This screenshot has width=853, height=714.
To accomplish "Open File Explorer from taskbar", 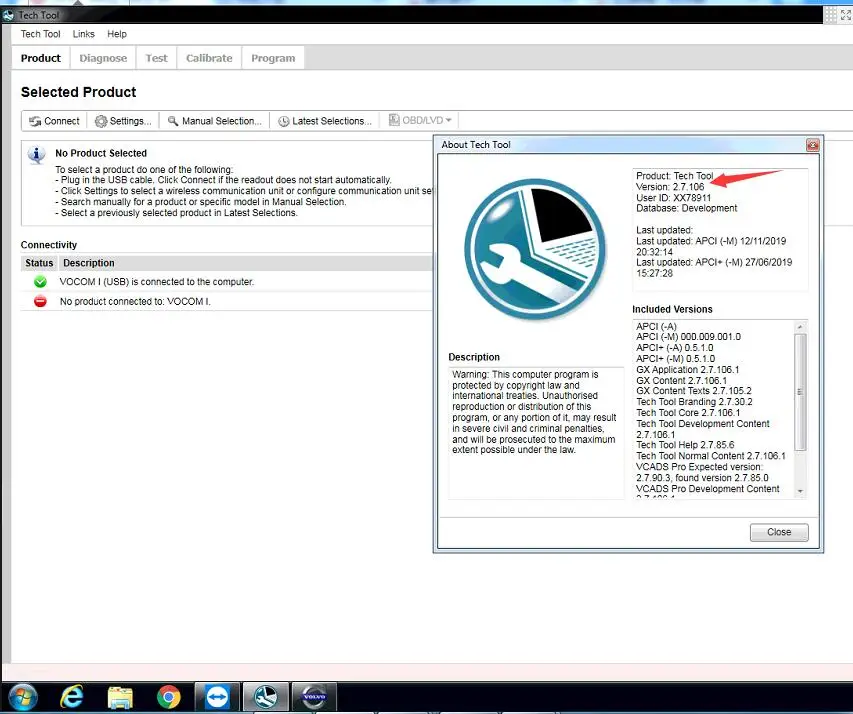I will [120, 698].
